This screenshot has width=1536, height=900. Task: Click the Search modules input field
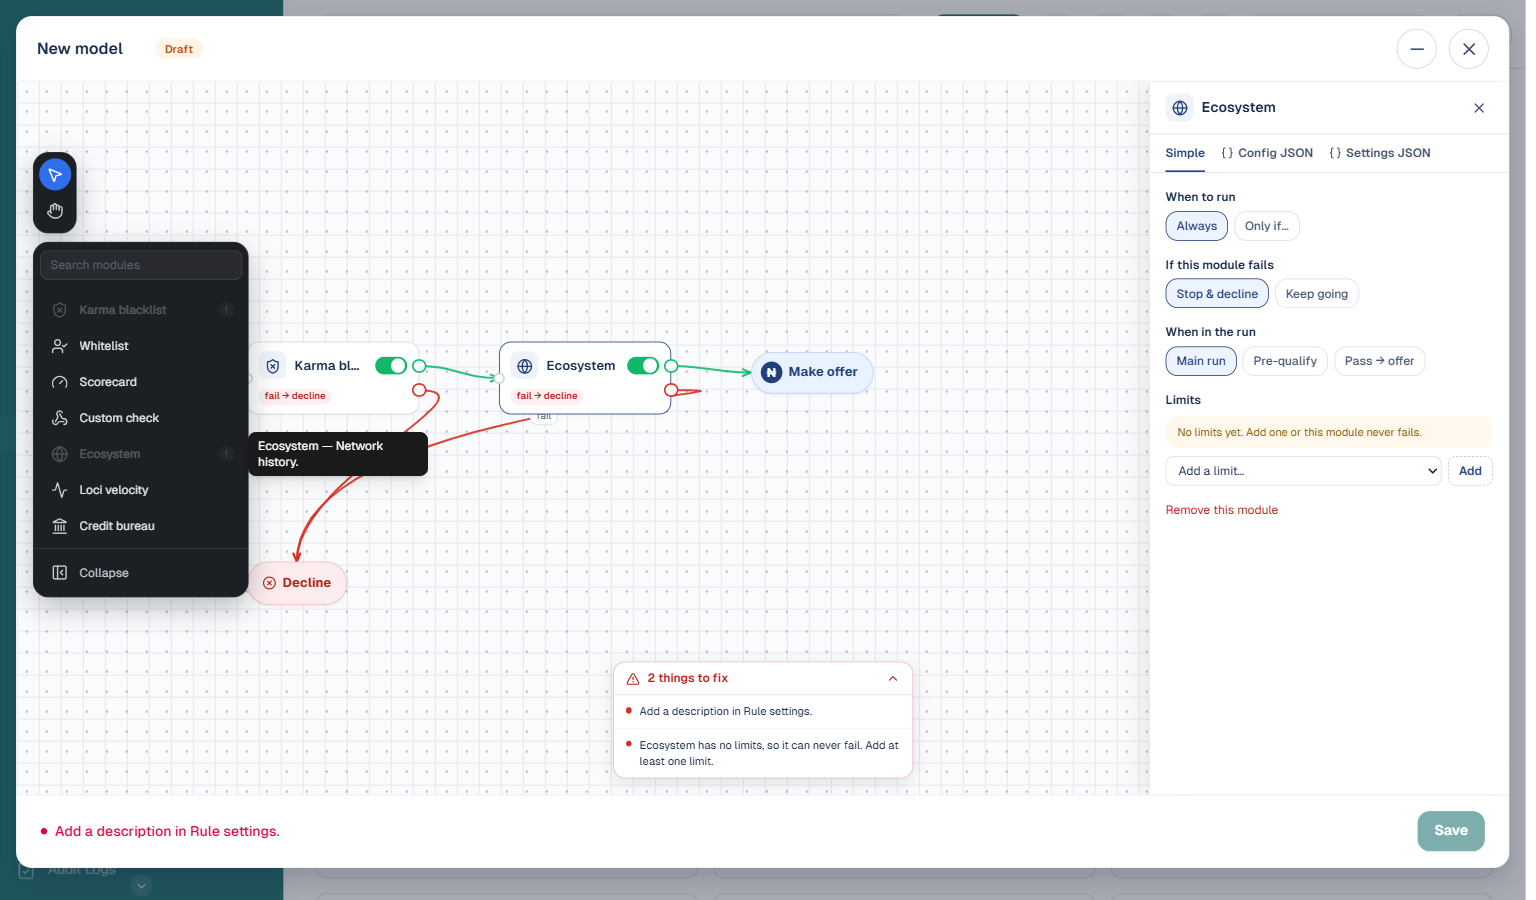(x=141, y=265)
